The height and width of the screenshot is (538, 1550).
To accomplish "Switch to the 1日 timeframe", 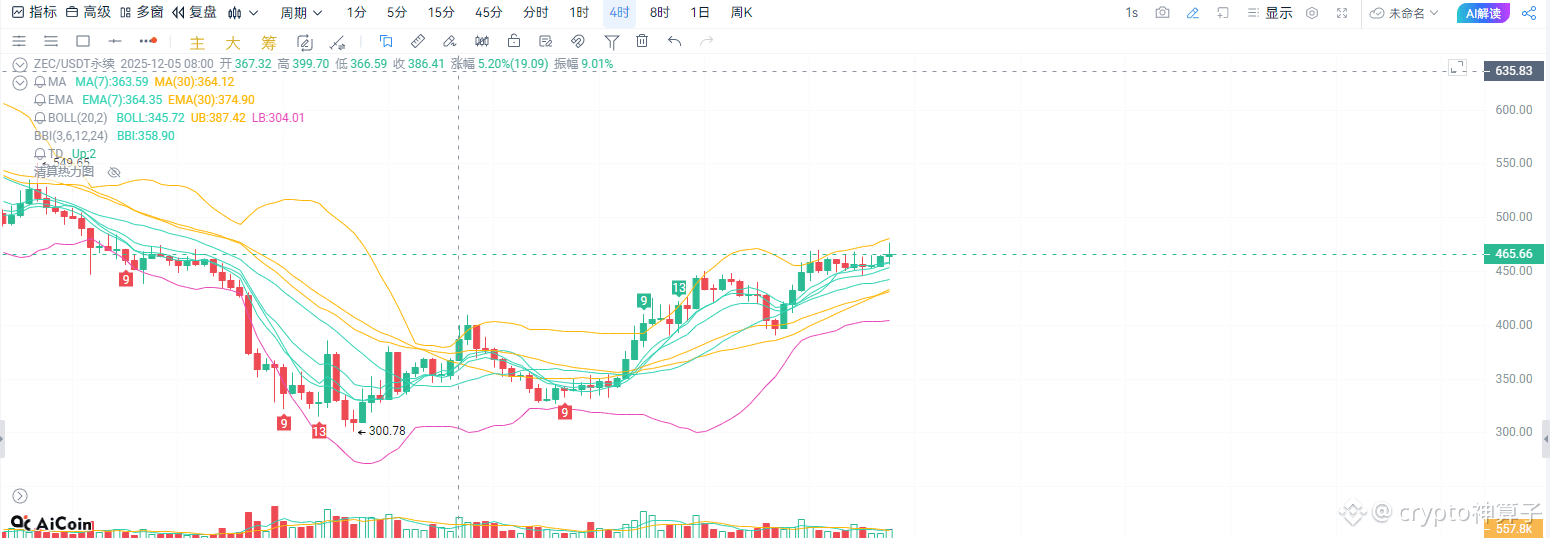I will (701, 13).
